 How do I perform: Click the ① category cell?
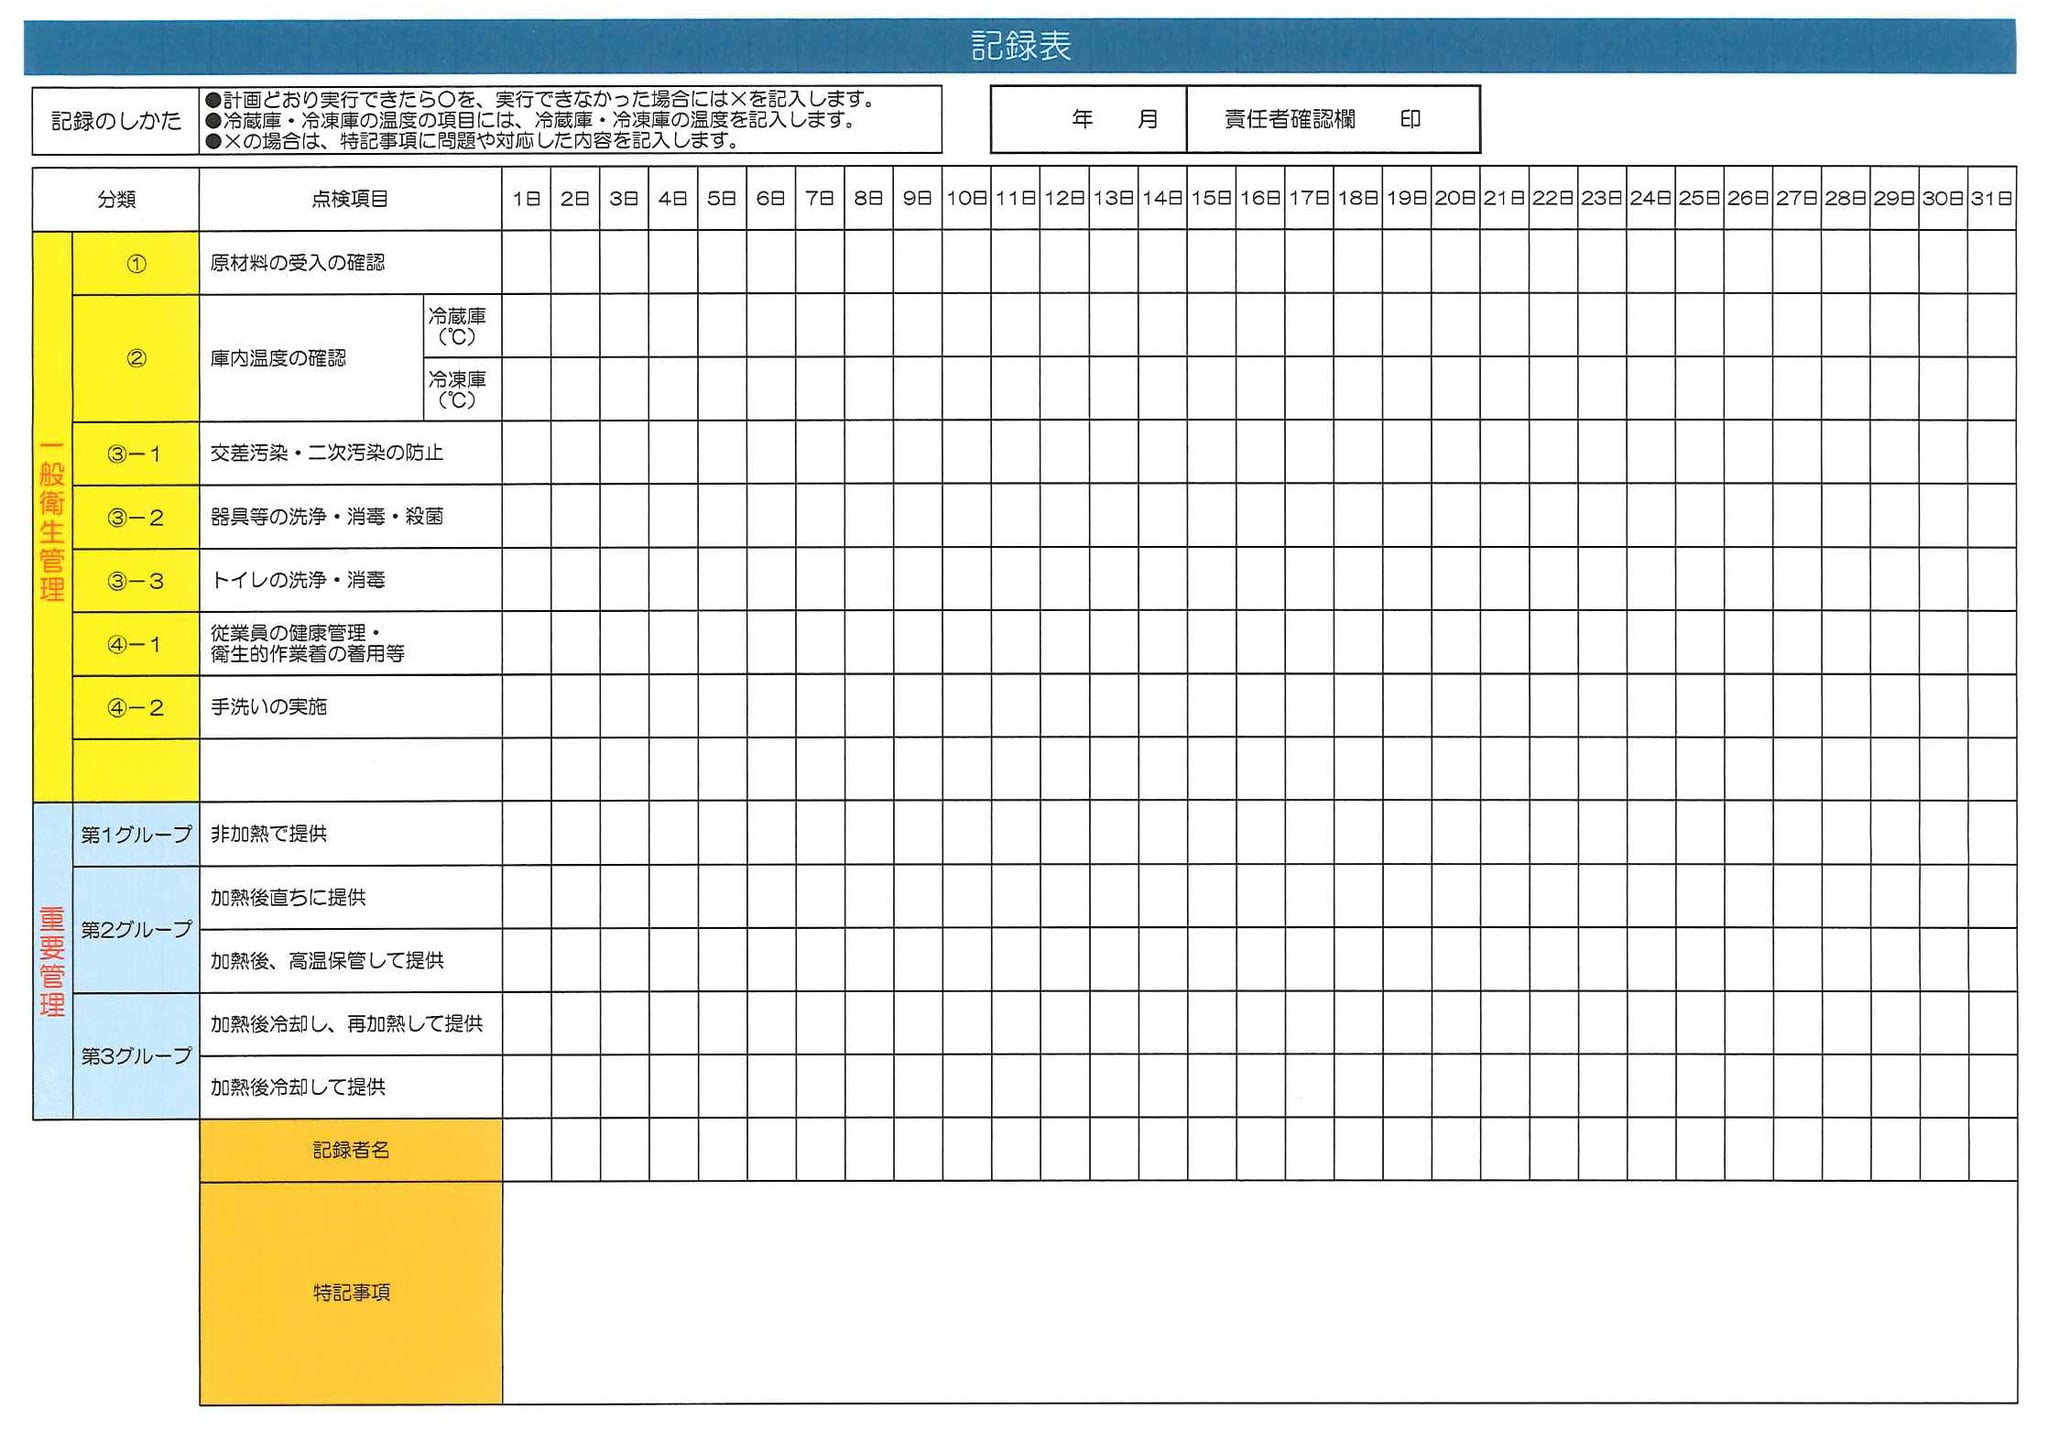coord(136,263)
